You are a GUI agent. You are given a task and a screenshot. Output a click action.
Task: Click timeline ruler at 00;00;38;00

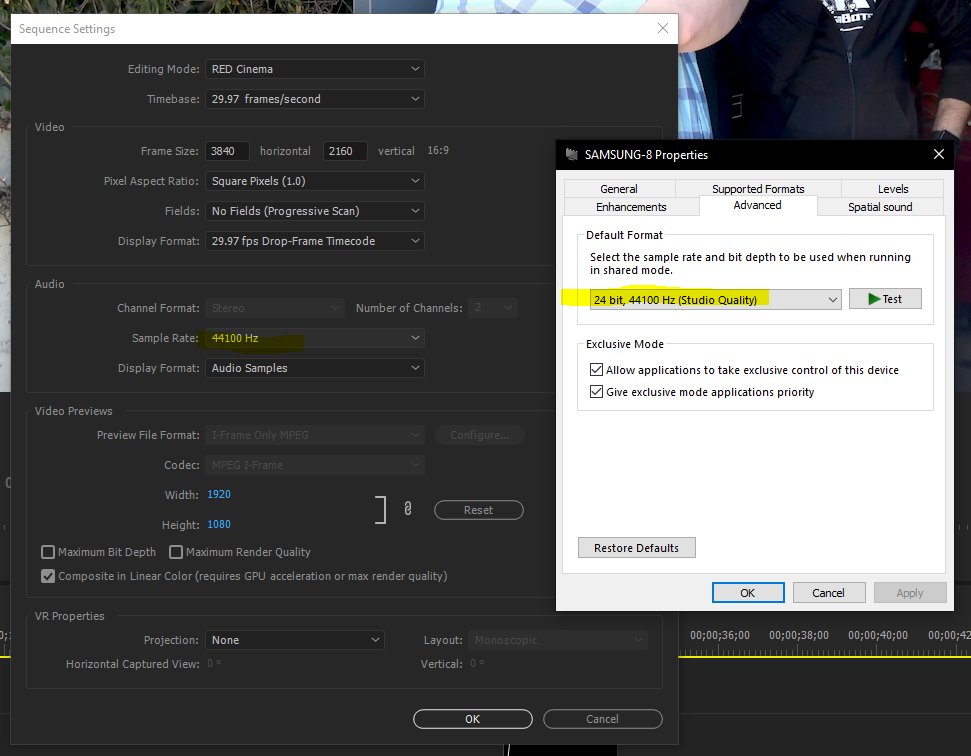799,635
